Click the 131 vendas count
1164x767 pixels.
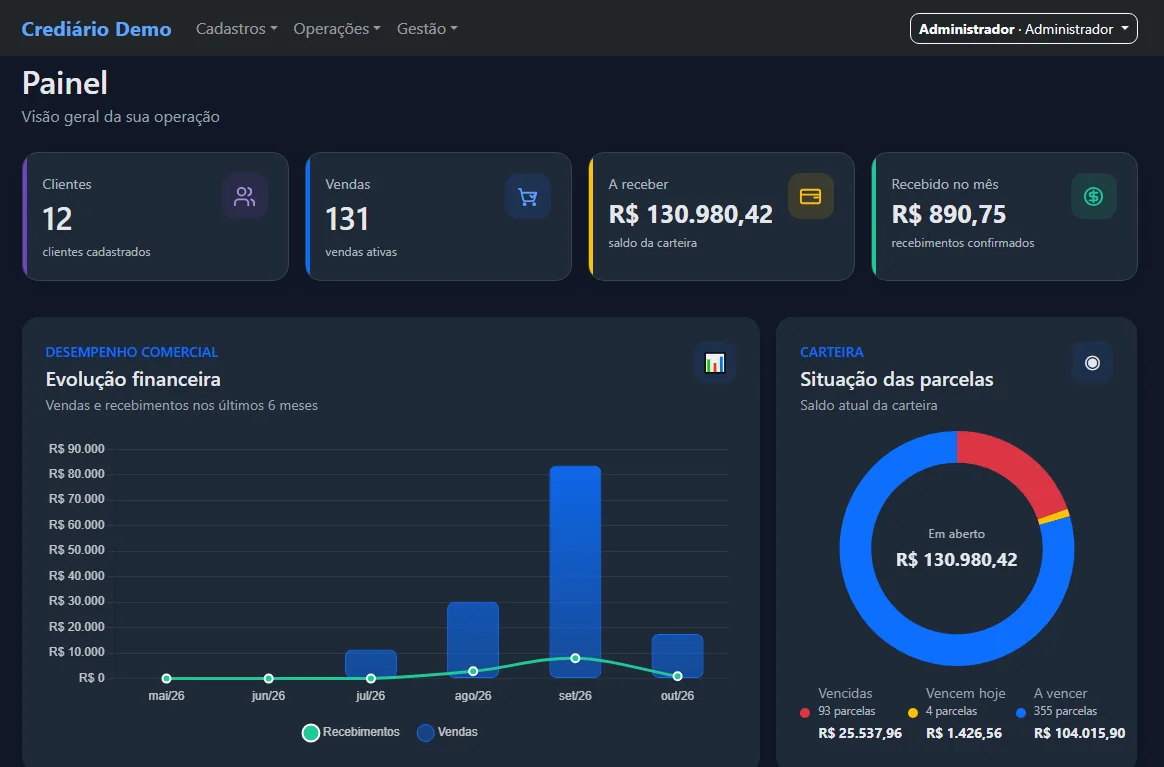347,219
